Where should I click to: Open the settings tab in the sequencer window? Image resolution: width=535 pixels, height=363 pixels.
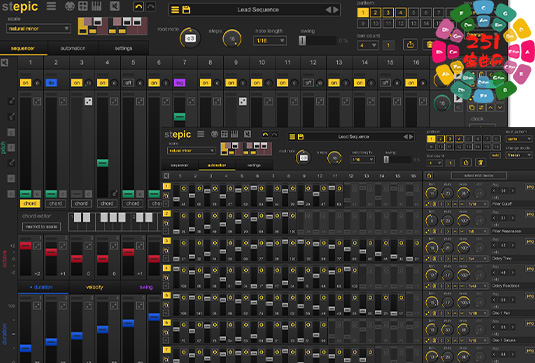click(124, 48)
